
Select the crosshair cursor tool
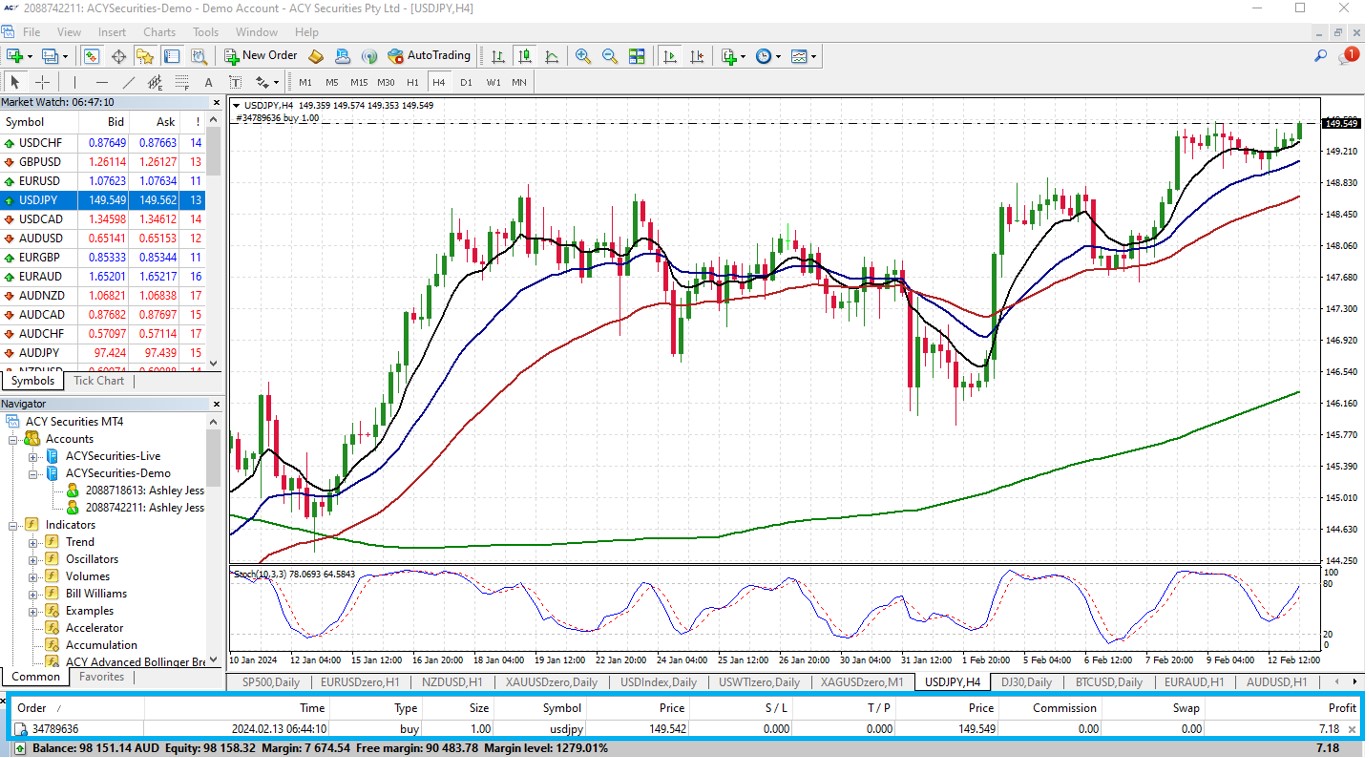(x=42, y=82)
